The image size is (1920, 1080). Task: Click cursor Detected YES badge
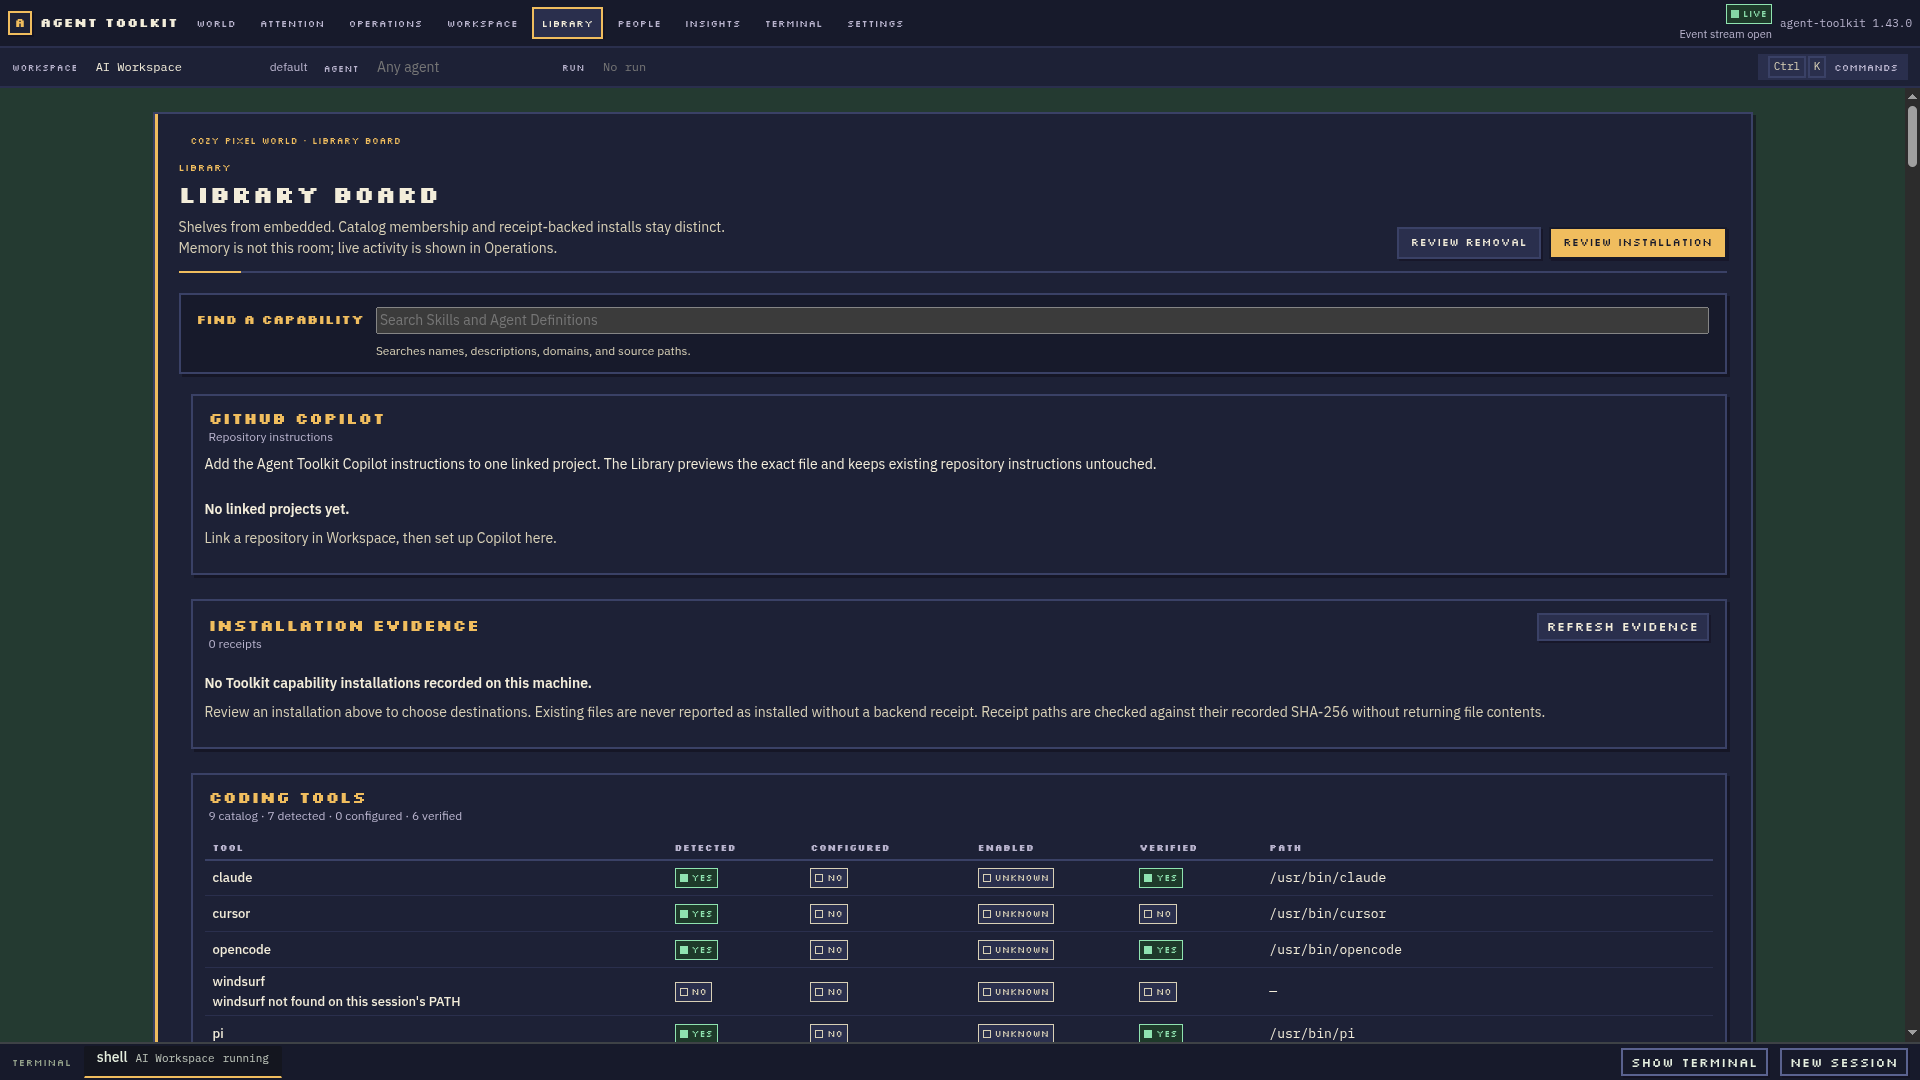coord(696,914)
